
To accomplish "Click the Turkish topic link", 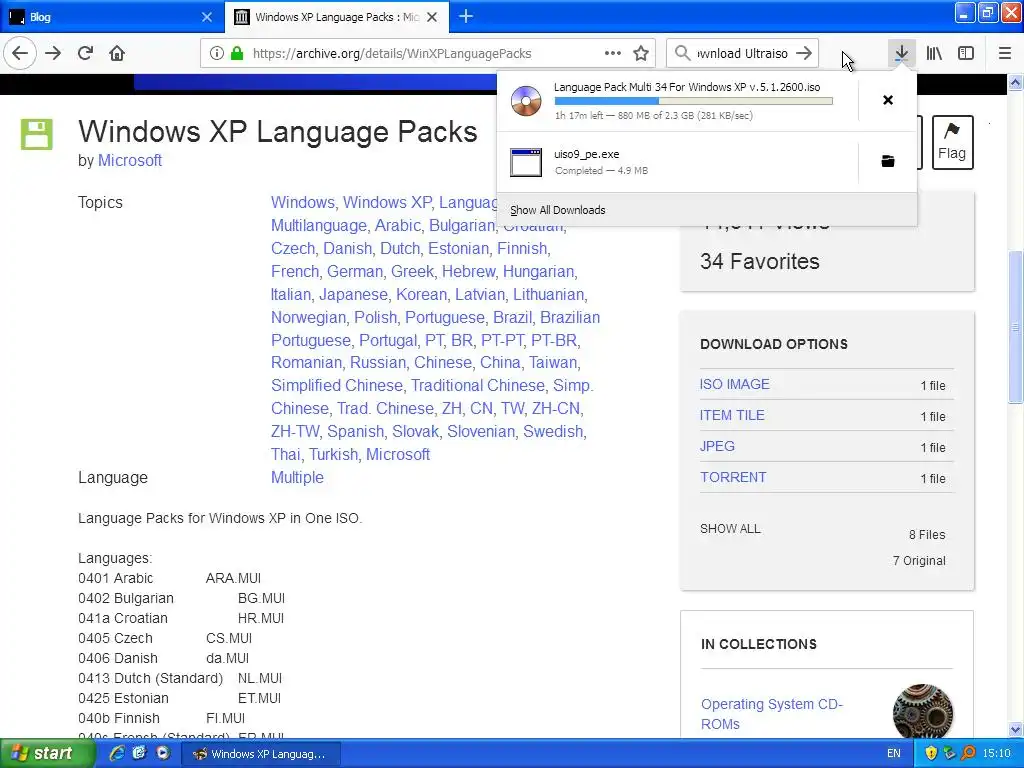I will (333, 454).
